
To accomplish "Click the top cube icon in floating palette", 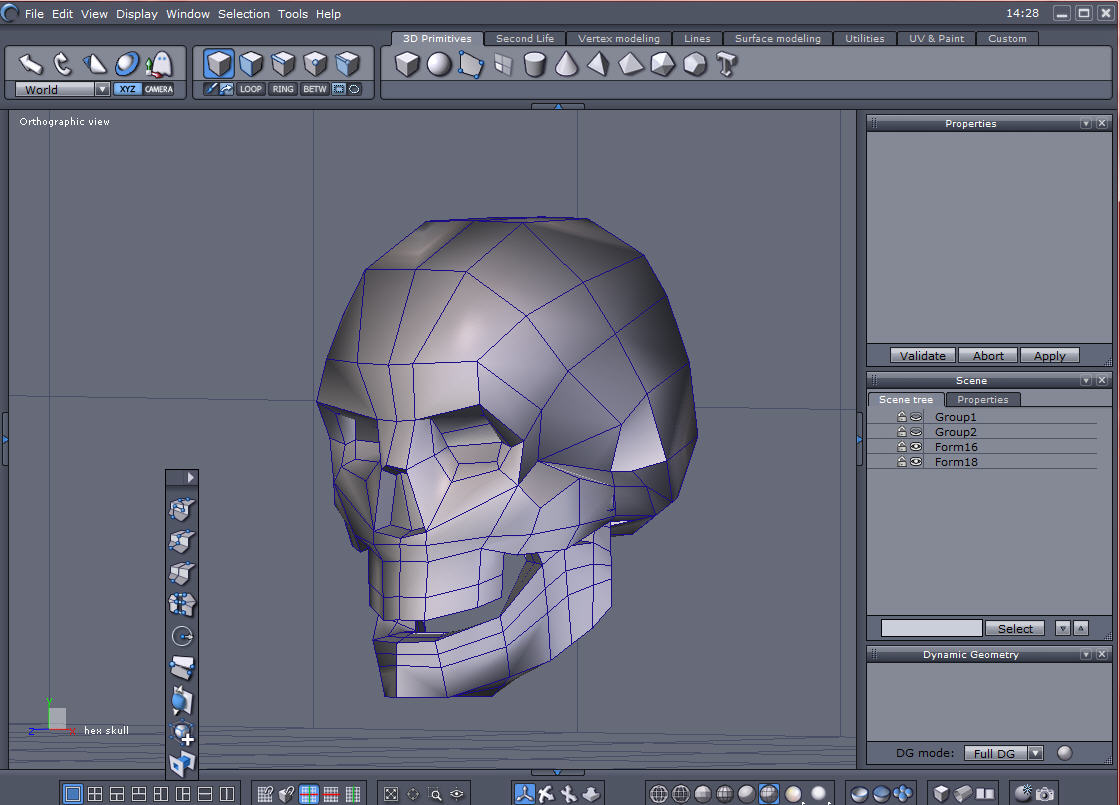I will (182, 509).
